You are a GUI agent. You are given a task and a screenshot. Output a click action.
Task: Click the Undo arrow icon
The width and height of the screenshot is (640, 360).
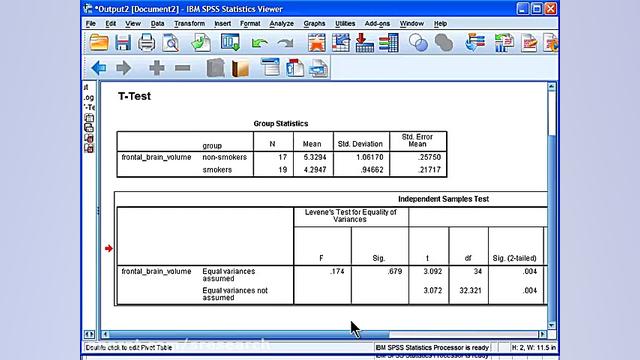click(x=260, y=43)
